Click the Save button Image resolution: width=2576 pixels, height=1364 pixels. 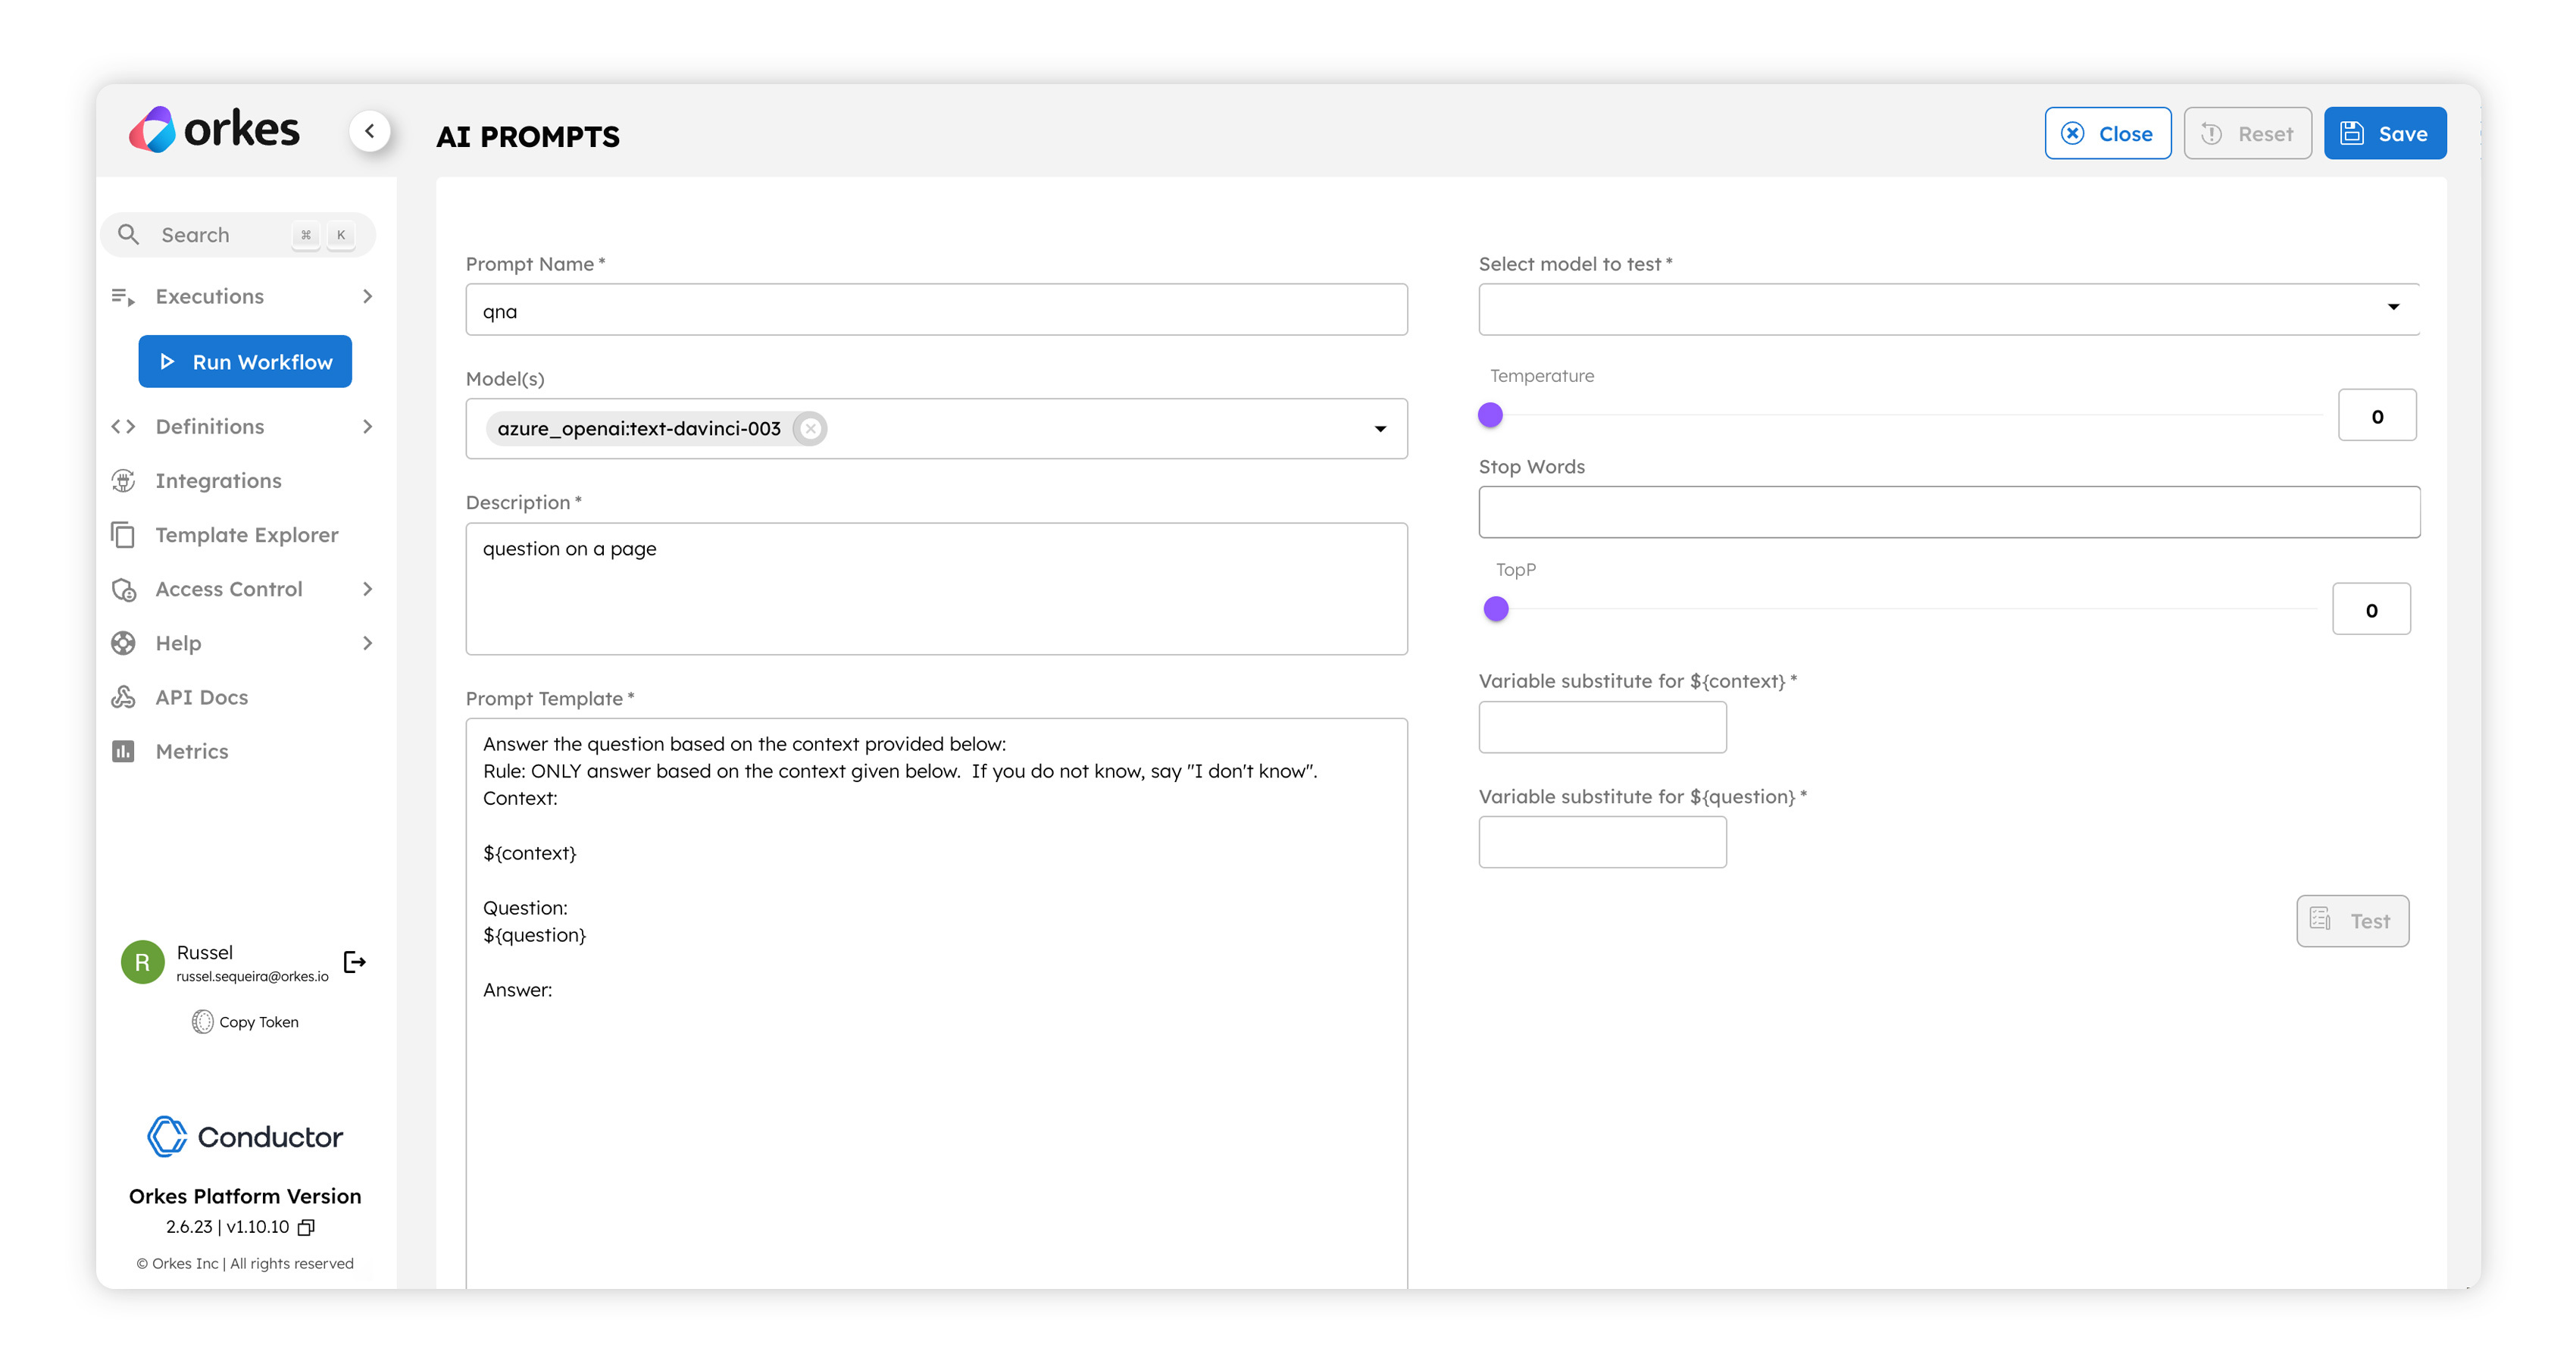tap(2384, 133)
